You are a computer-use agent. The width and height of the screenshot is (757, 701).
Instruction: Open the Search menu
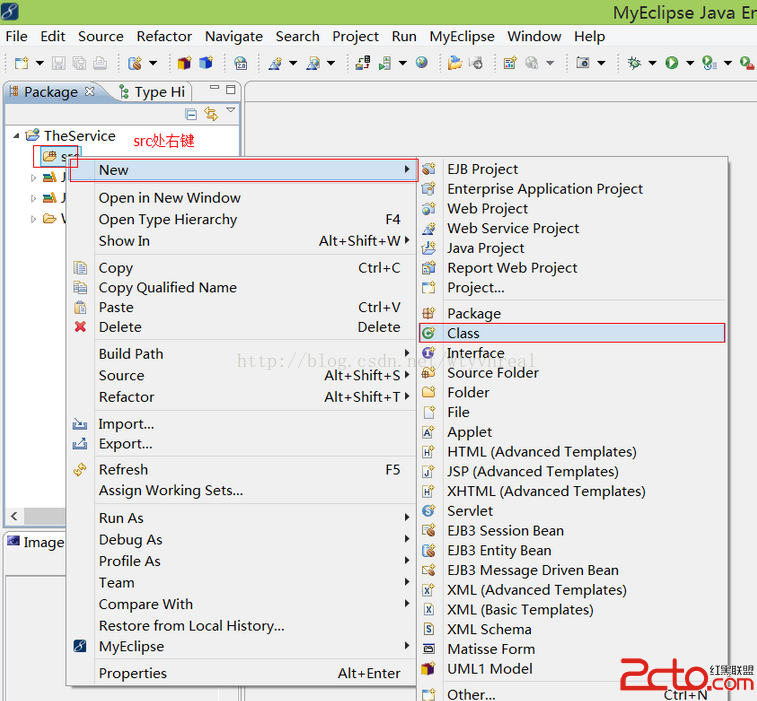297,36
